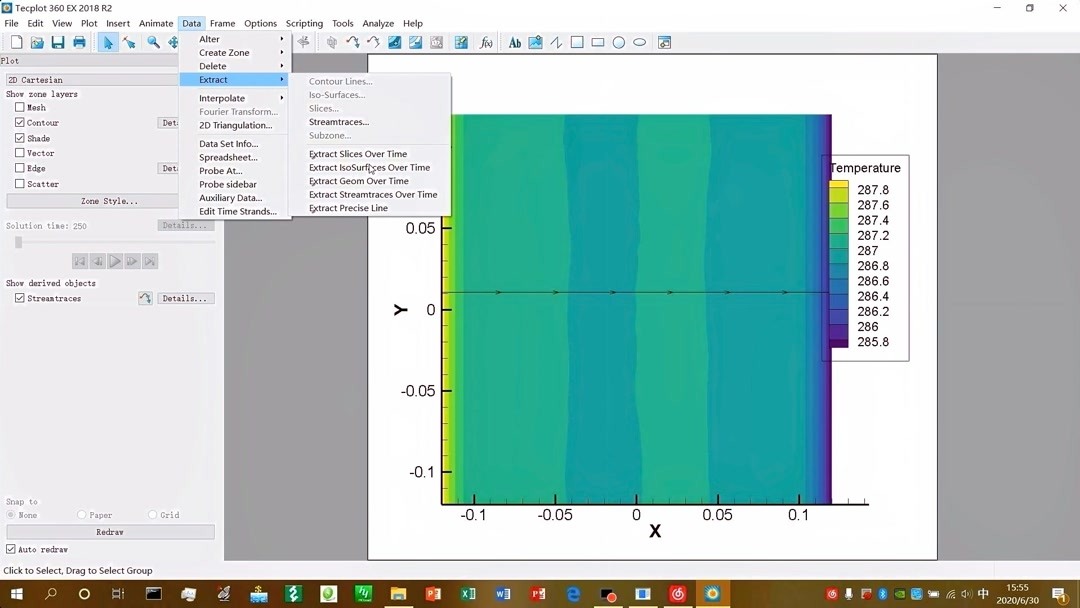Select Extract Slices Over Time
Image resolution: width=1080 pixels, height=608 pixels.
357,154
